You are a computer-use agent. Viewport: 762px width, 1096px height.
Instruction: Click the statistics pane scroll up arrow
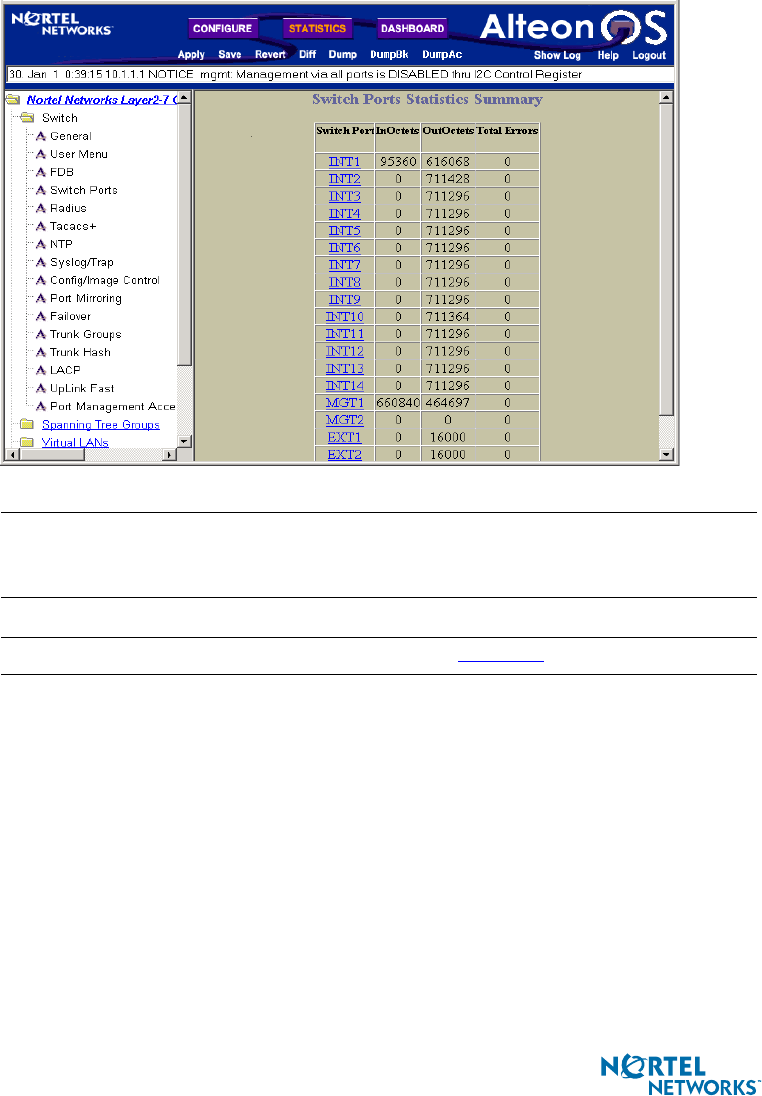click(667, 97)
